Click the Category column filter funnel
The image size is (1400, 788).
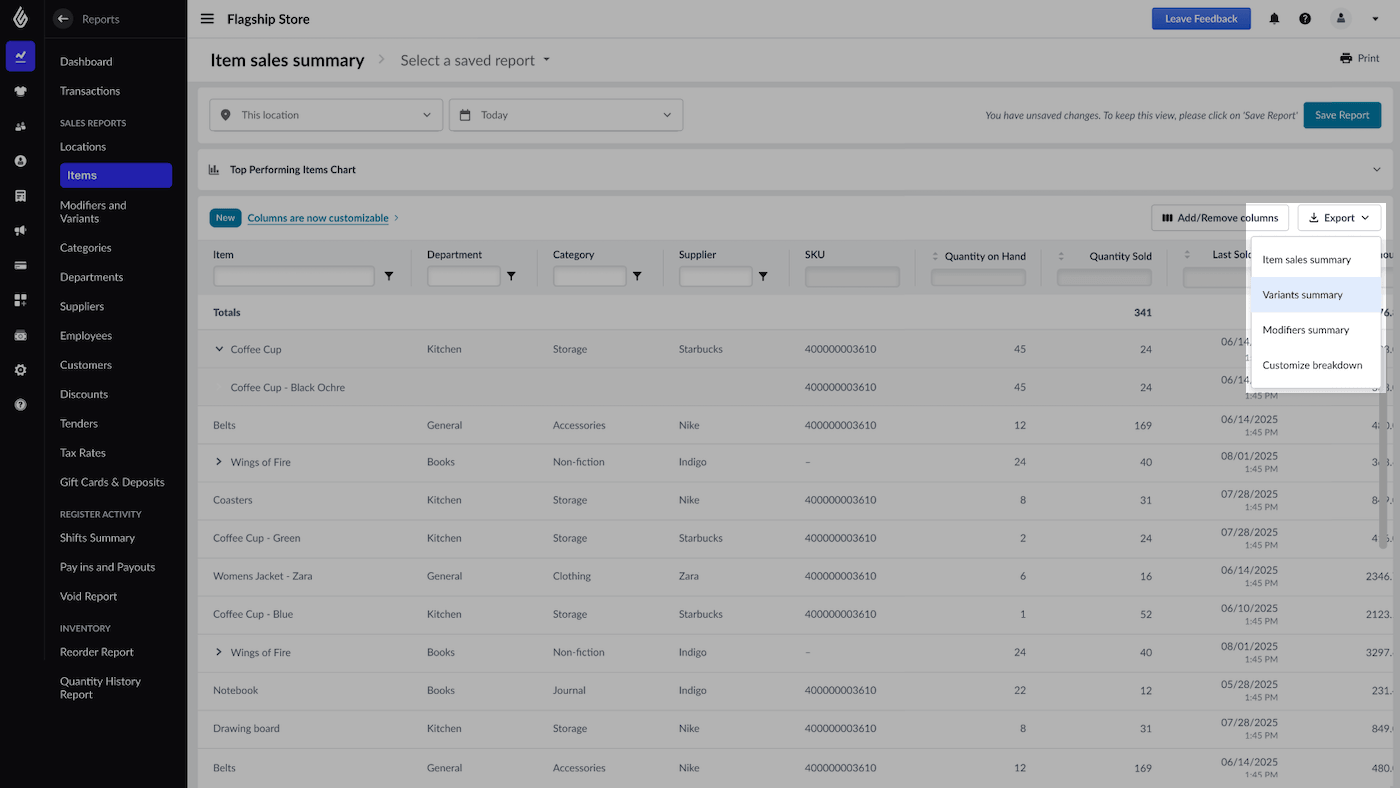coord(637,276)
